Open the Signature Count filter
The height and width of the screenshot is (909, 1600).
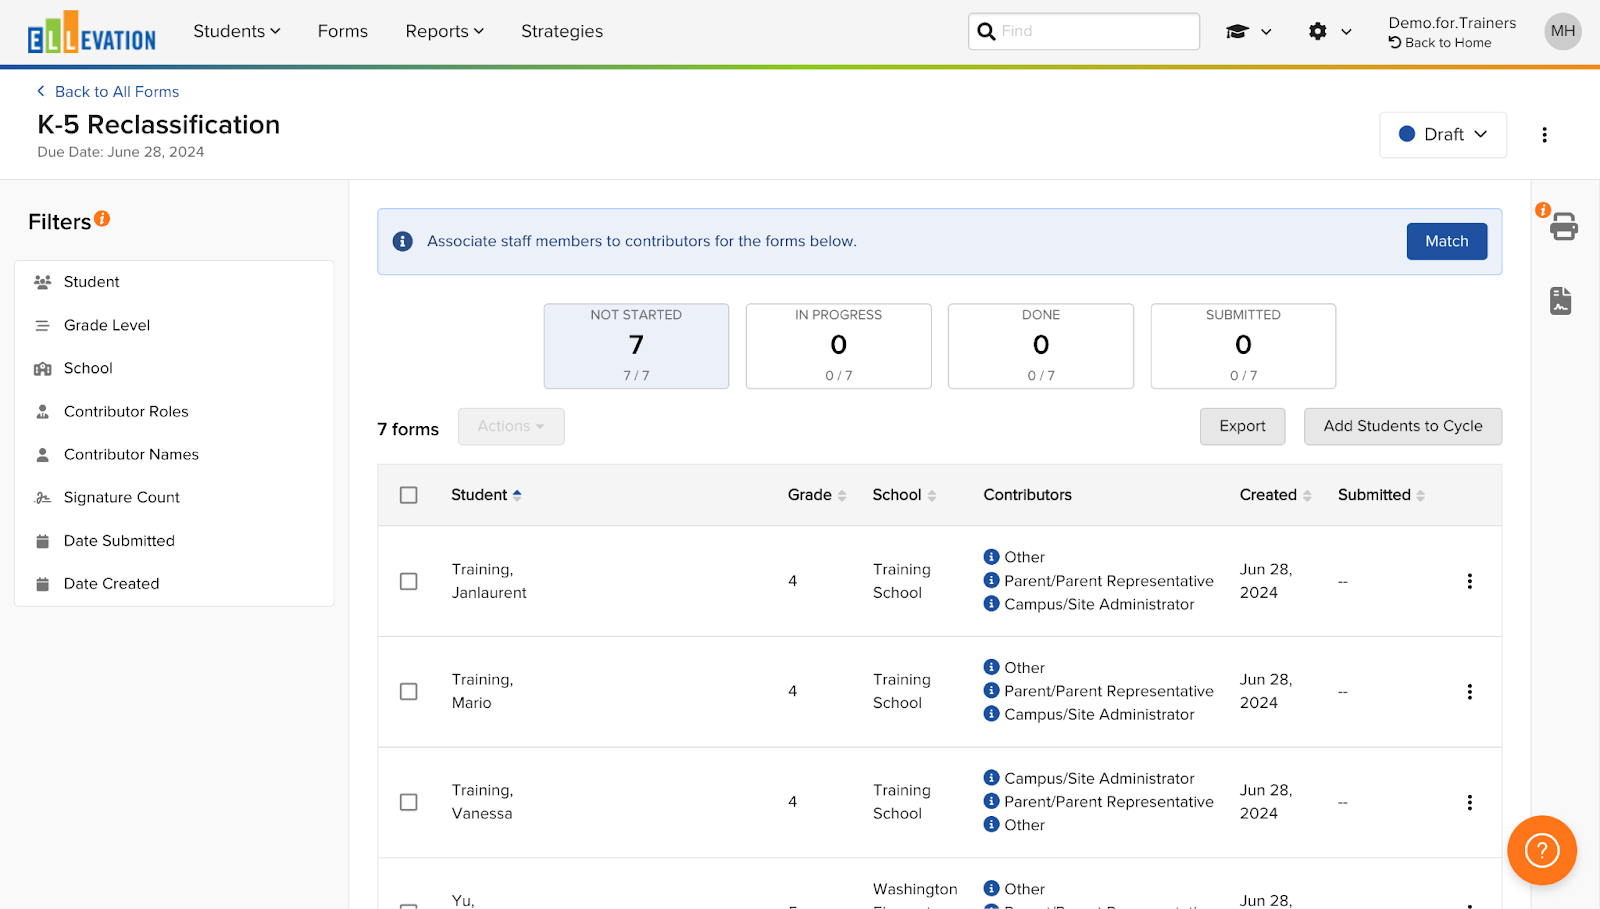click(174, 497)
